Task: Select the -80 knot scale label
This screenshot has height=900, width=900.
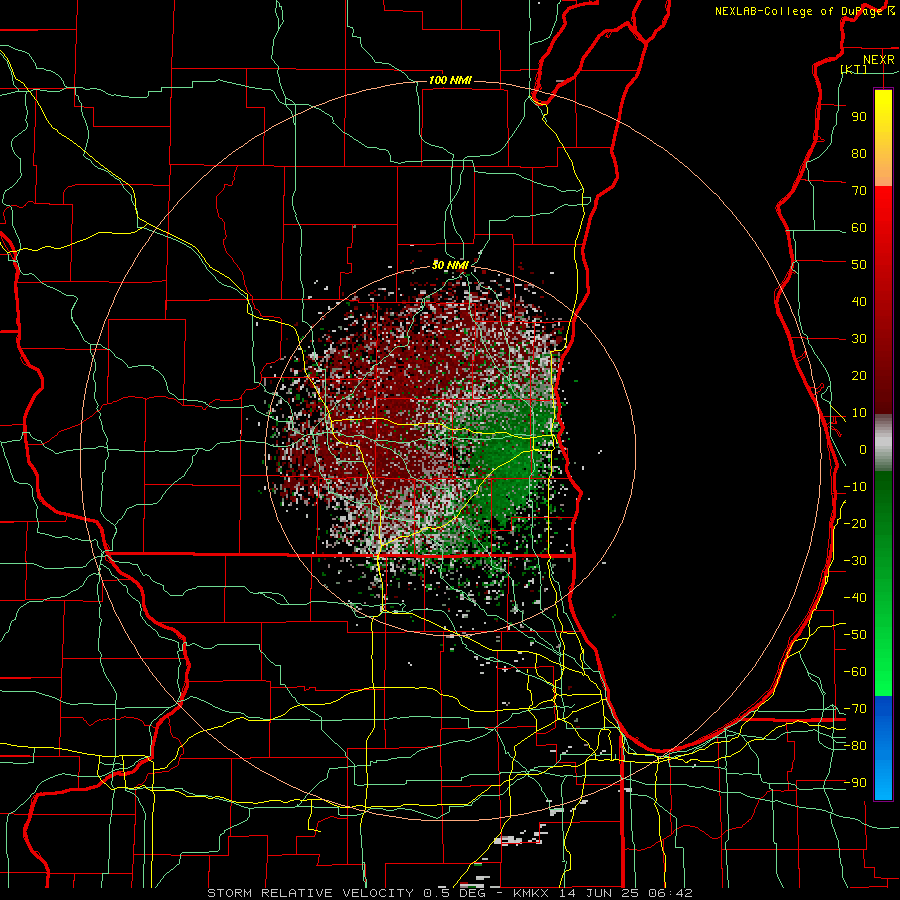Action: tap(855, 746)
